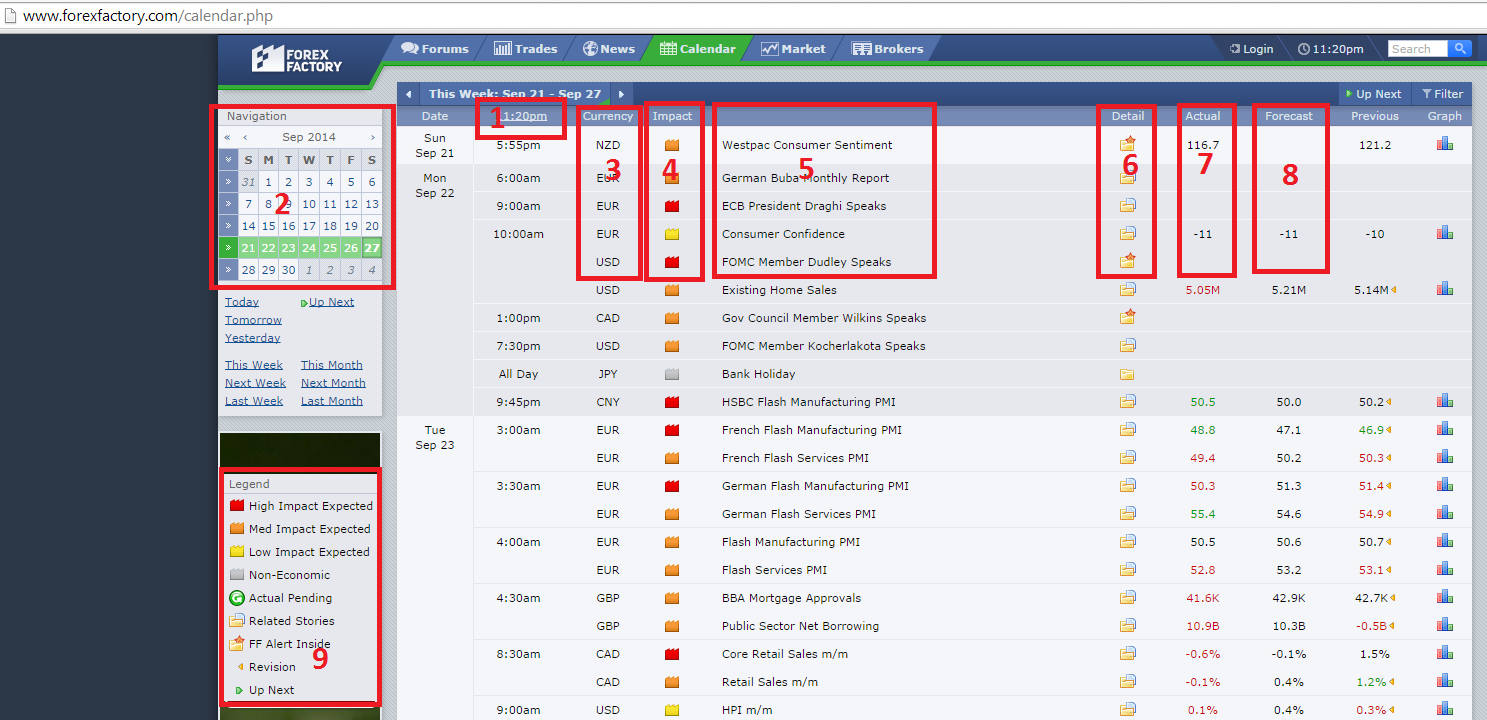Open detail folder for Gov Council Member Wilkins Speaks

pos(1128,317)
